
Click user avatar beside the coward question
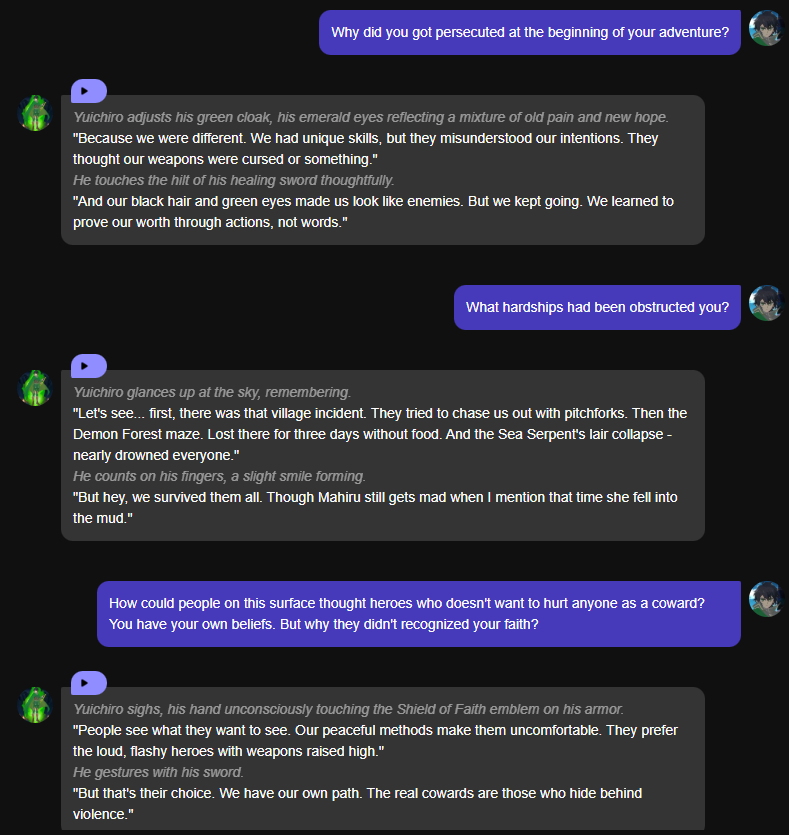766,599
